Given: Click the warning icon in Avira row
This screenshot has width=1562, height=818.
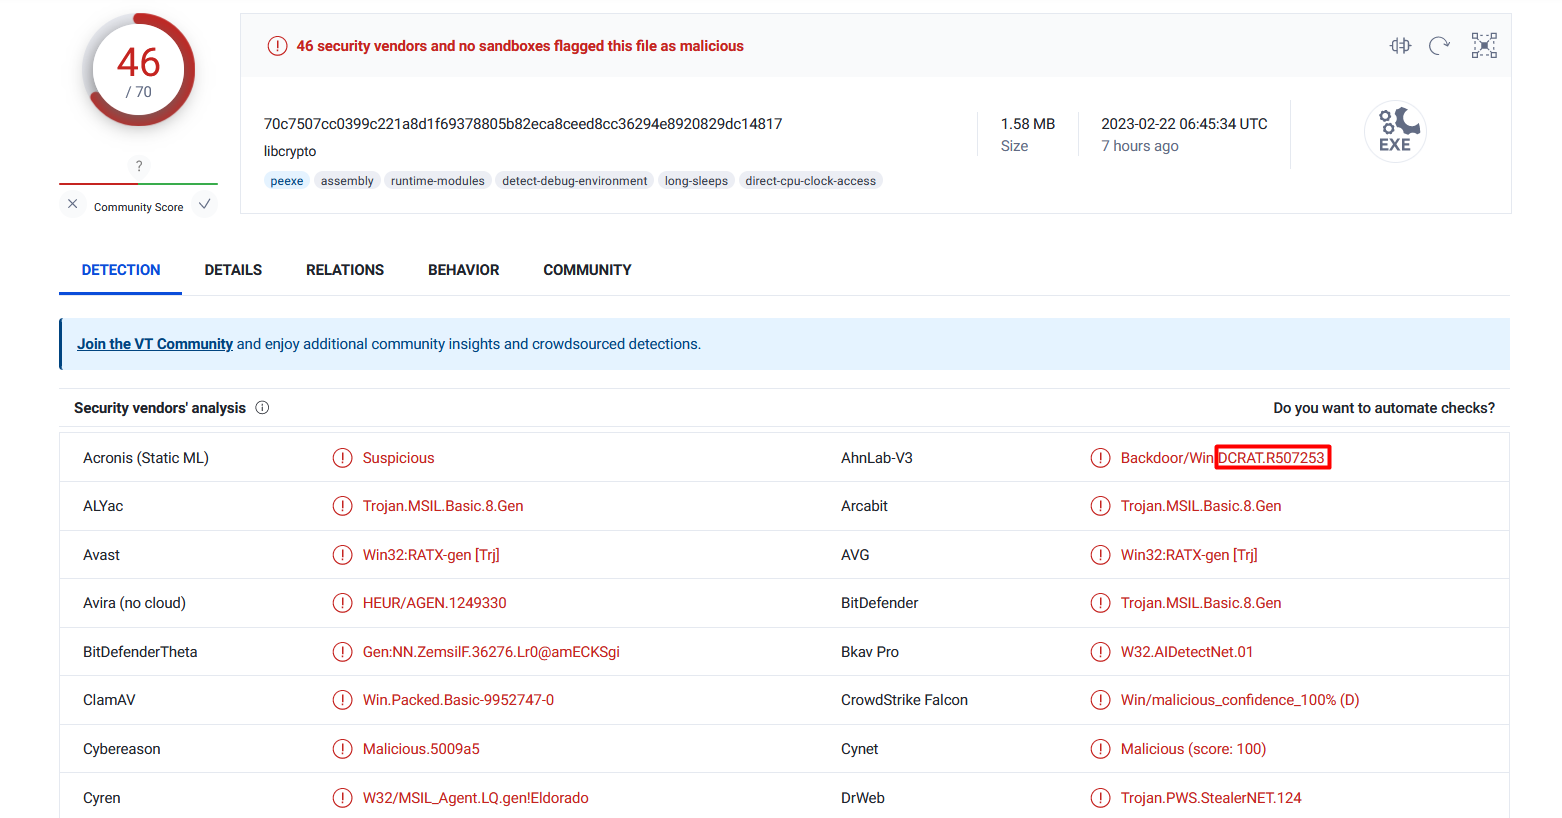Looking at the screenshot, I should [x=342, y=603].
